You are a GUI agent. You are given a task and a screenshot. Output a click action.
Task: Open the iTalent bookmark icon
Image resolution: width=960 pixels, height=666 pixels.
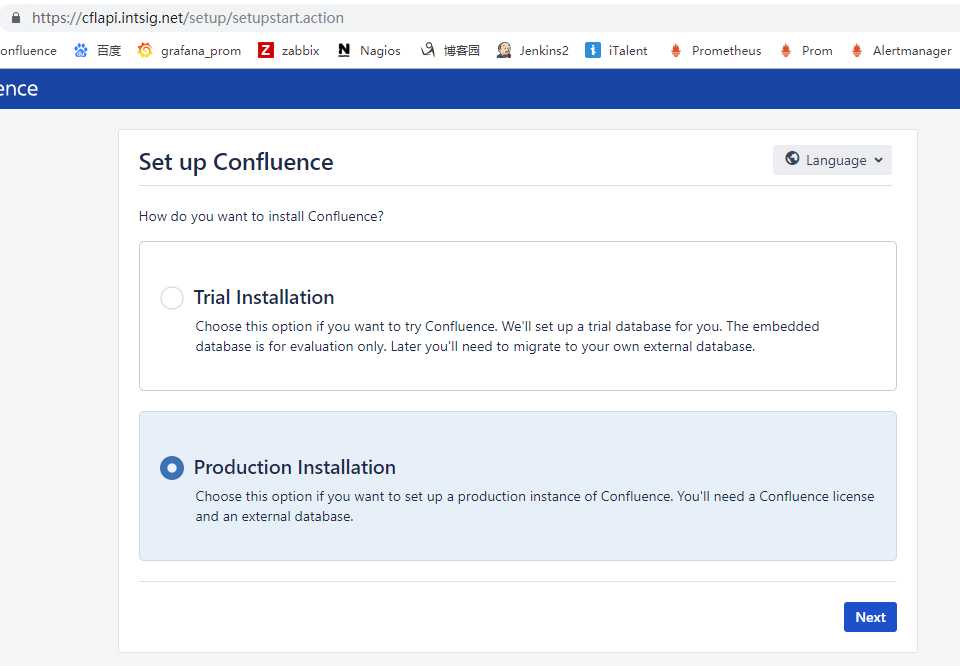click(593, 50)
